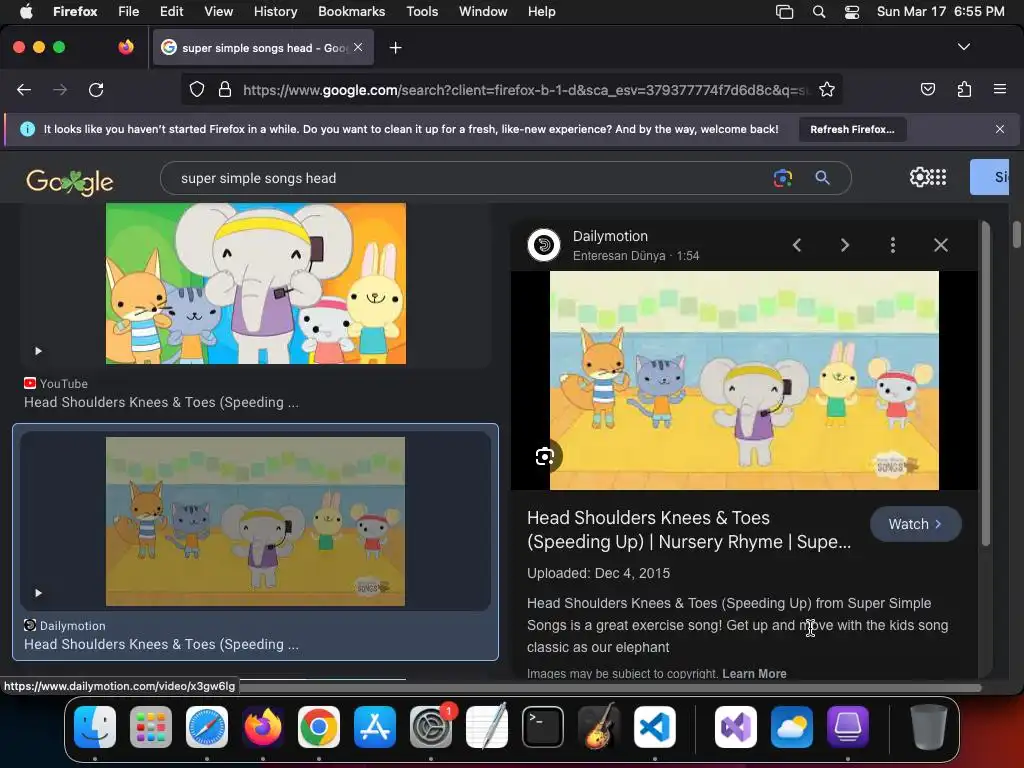Viewport: 1024px width, 768px height.
Task: Click the Dailymotion source logo in preview
Action: click(543, 245)
